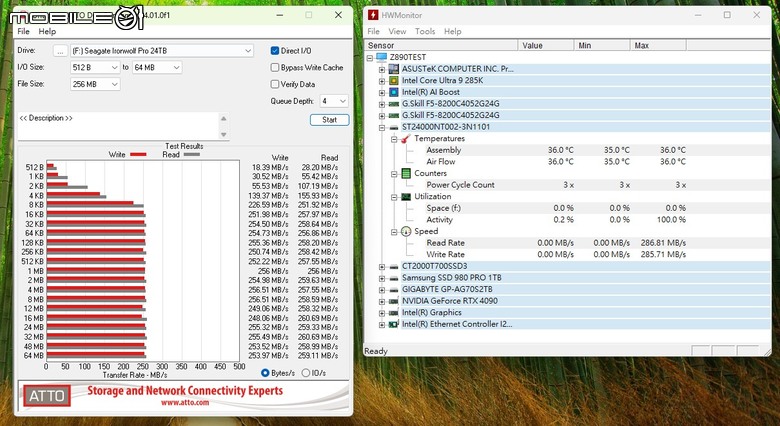Expand the Intel Core Ultra 9 285K node

pos(382,81)
